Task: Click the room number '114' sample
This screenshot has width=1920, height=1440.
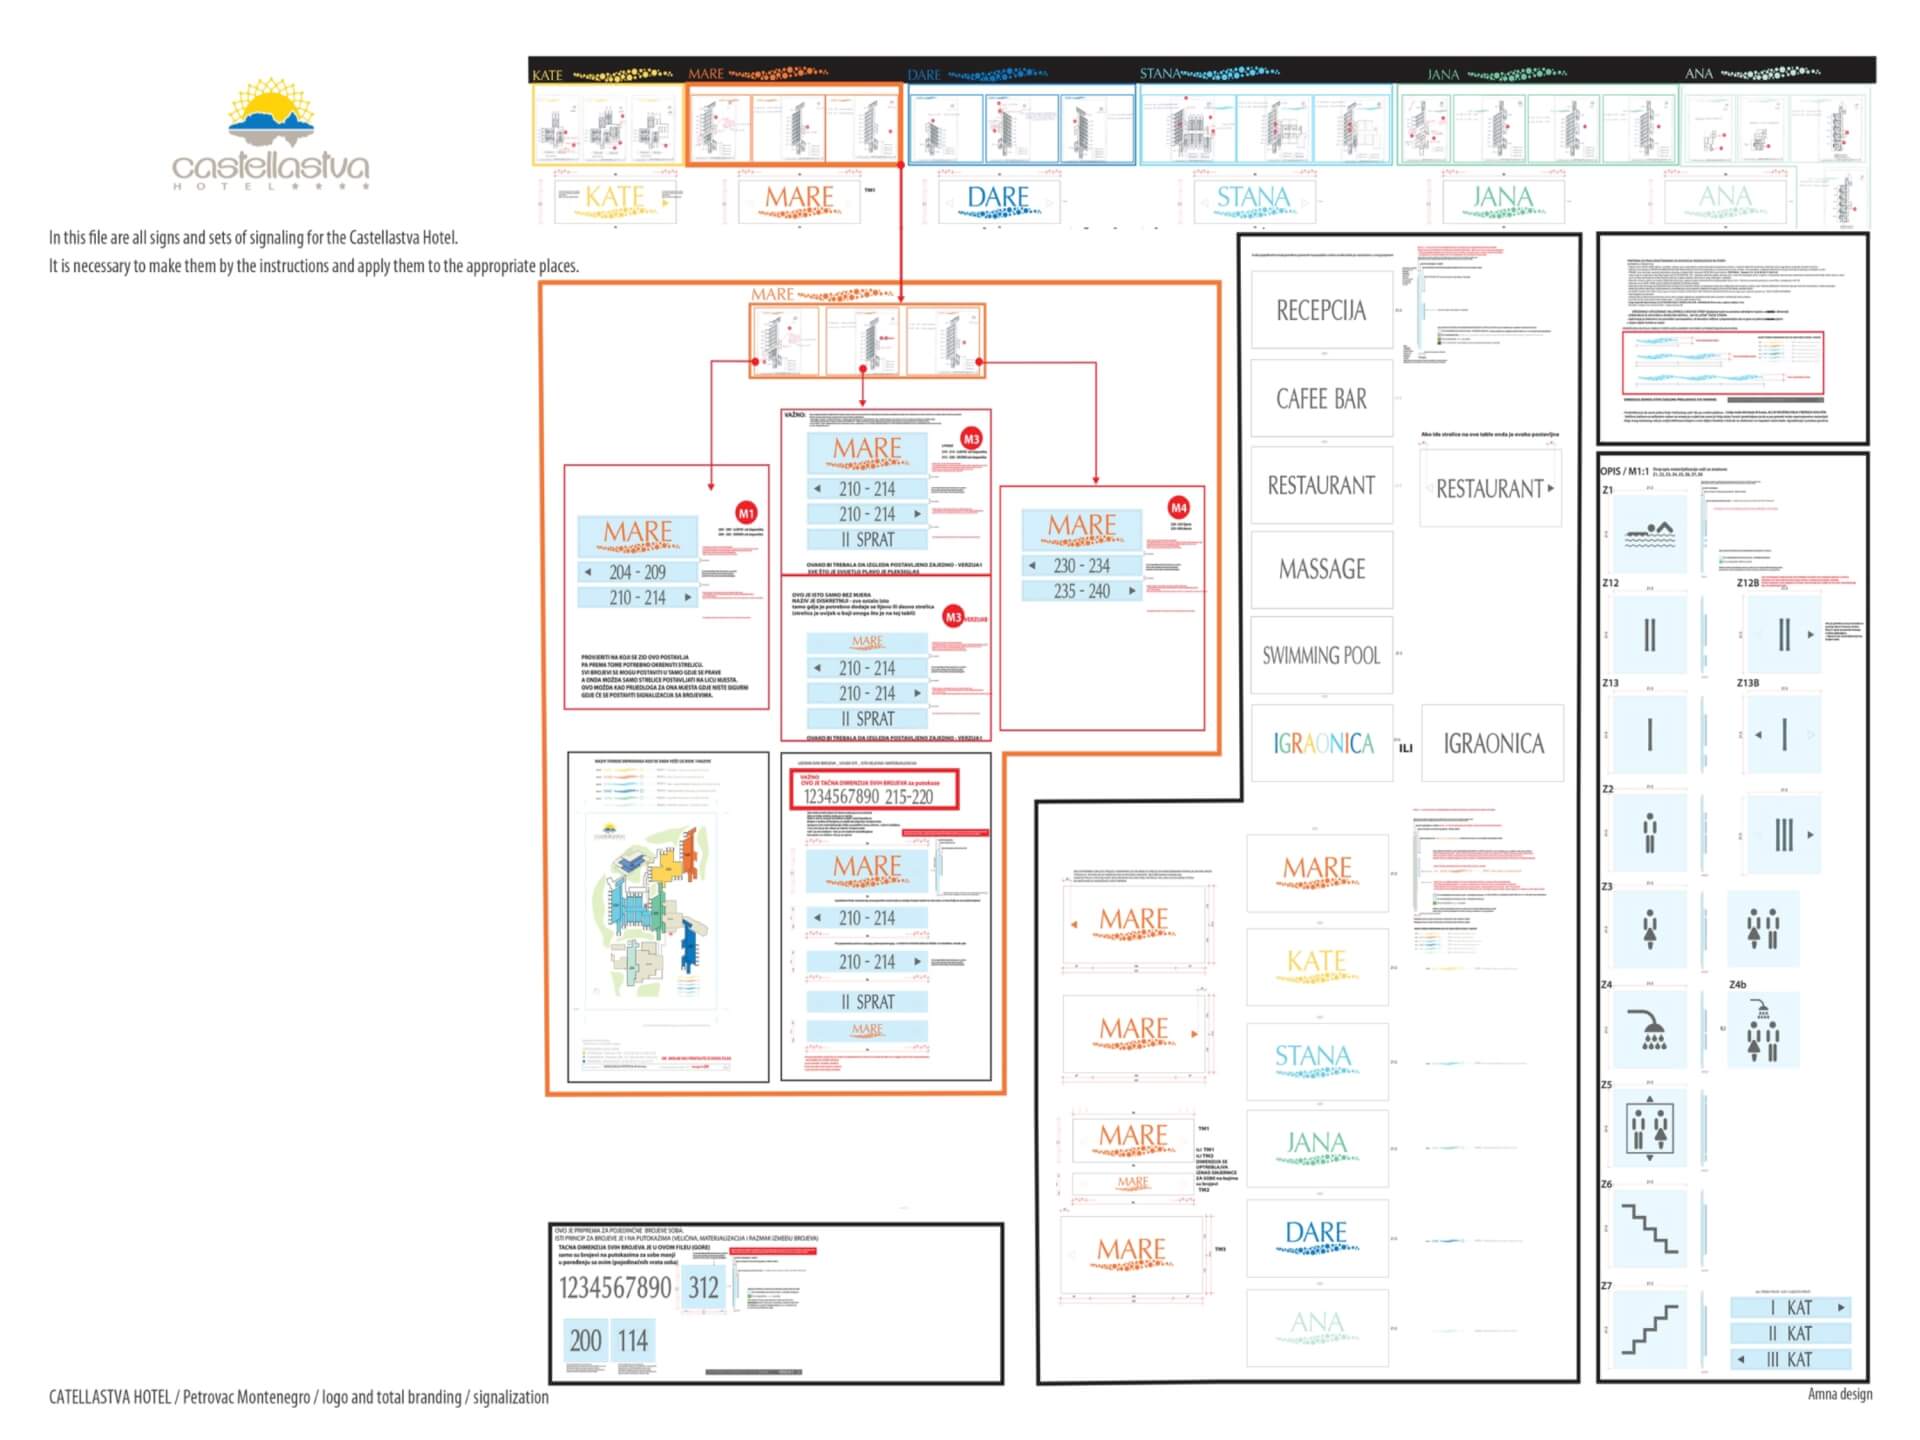Action: tap(632, 1341)
